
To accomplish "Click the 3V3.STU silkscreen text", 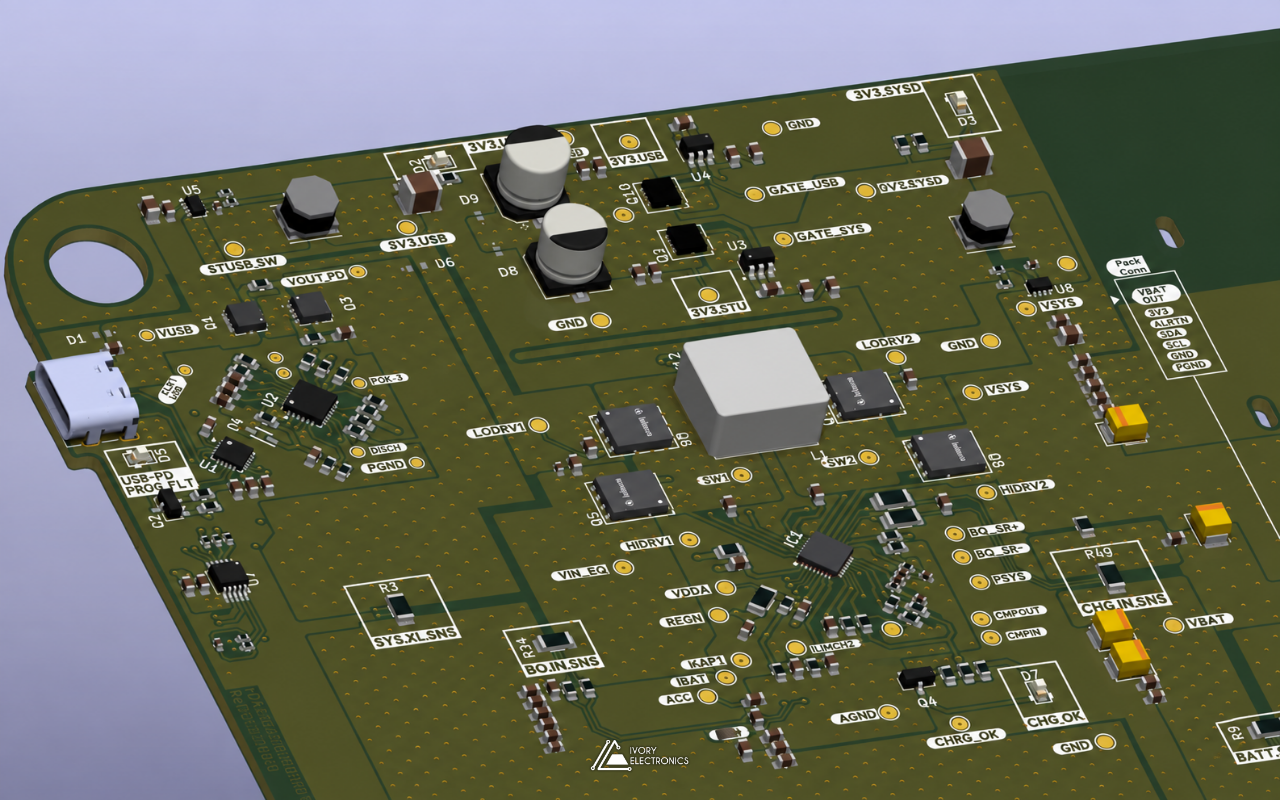I will [719, 310].
